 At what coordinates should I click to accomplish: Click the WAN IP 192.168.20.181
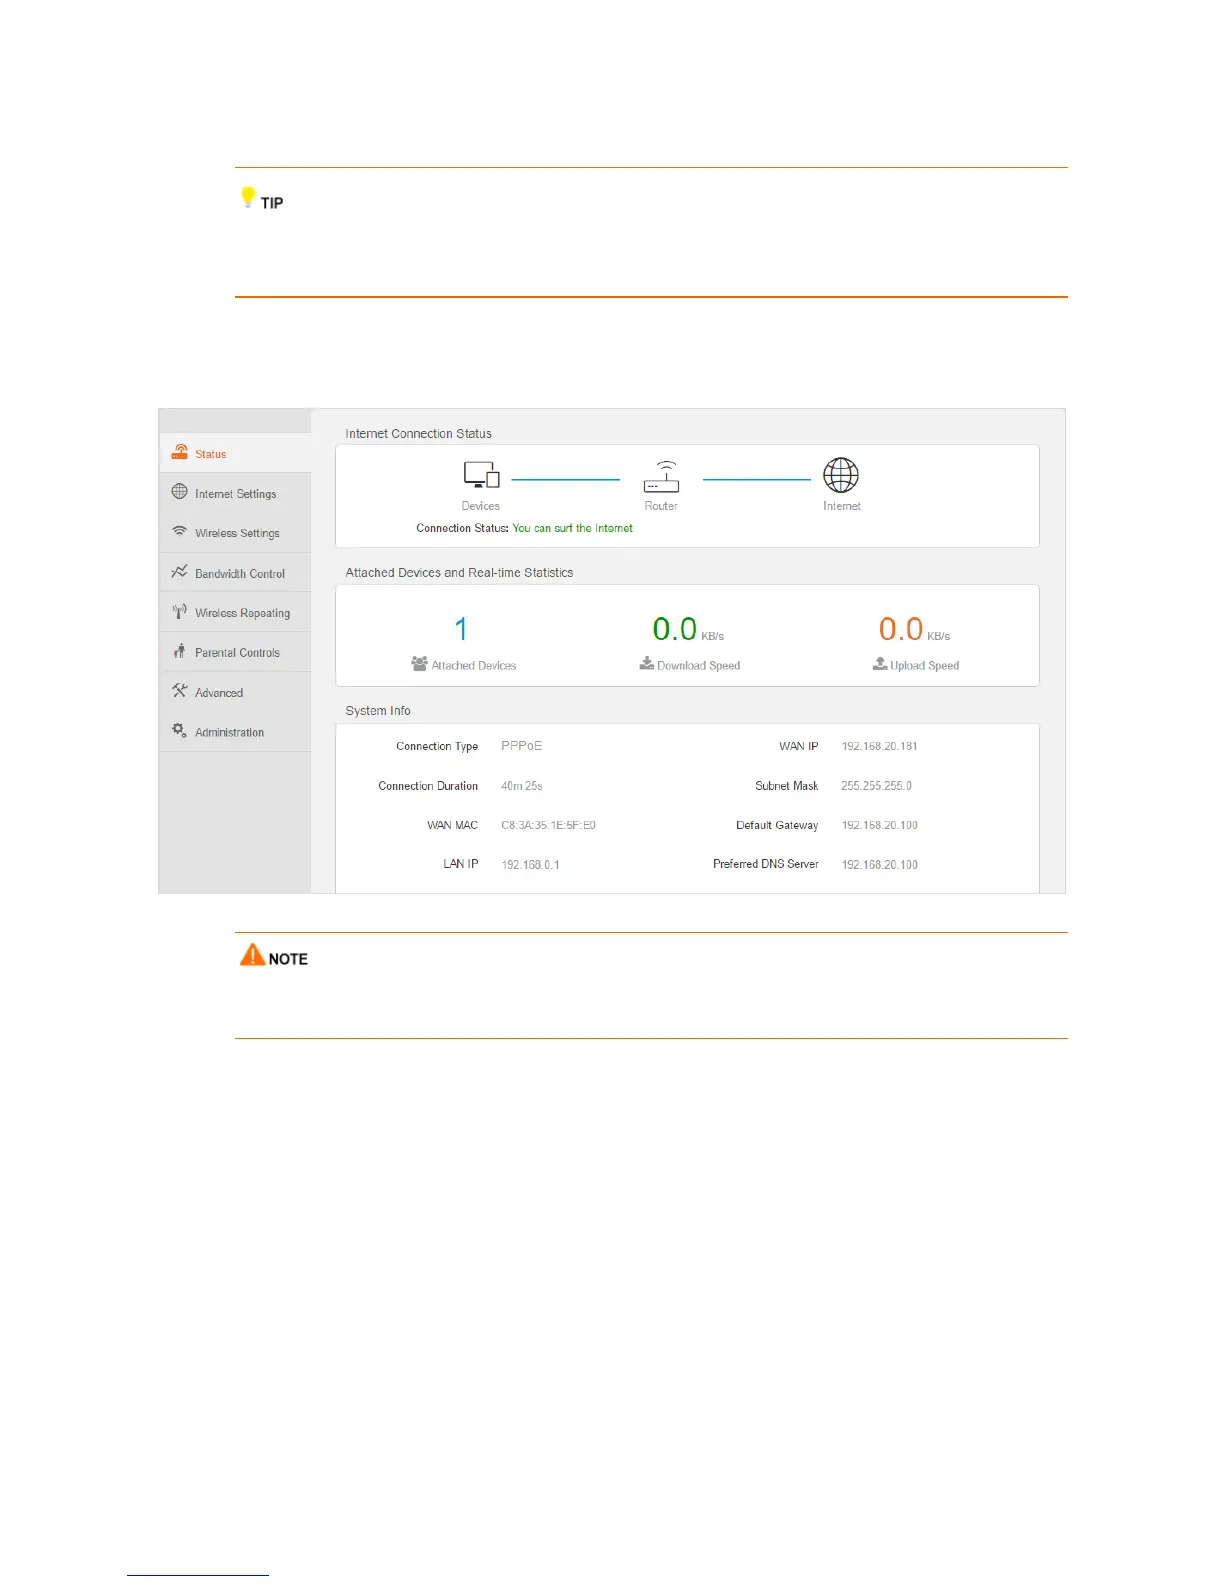[879, 746]
